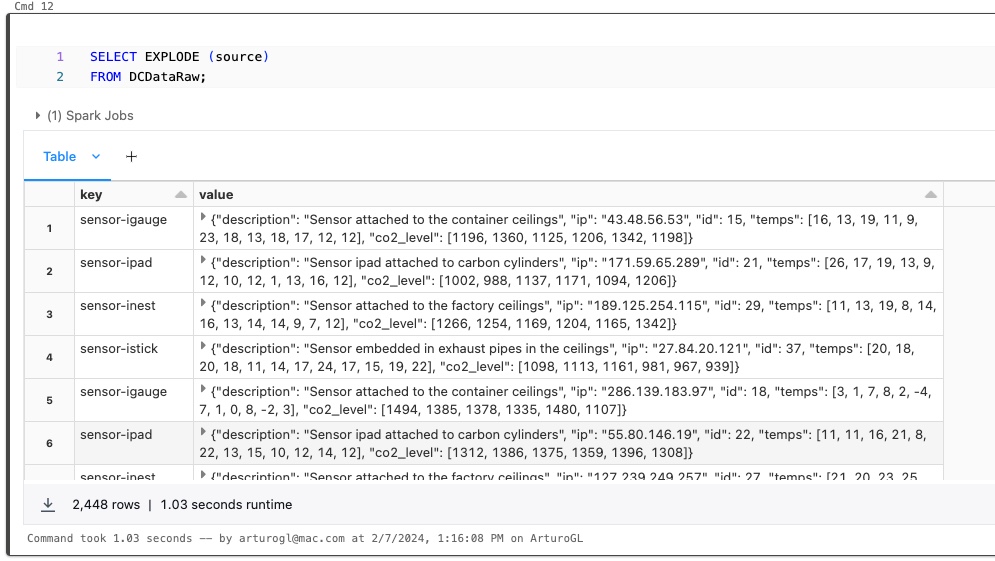Expand the Spark Jobs section
Screen dimensions: 995x561
coord(38,116)
